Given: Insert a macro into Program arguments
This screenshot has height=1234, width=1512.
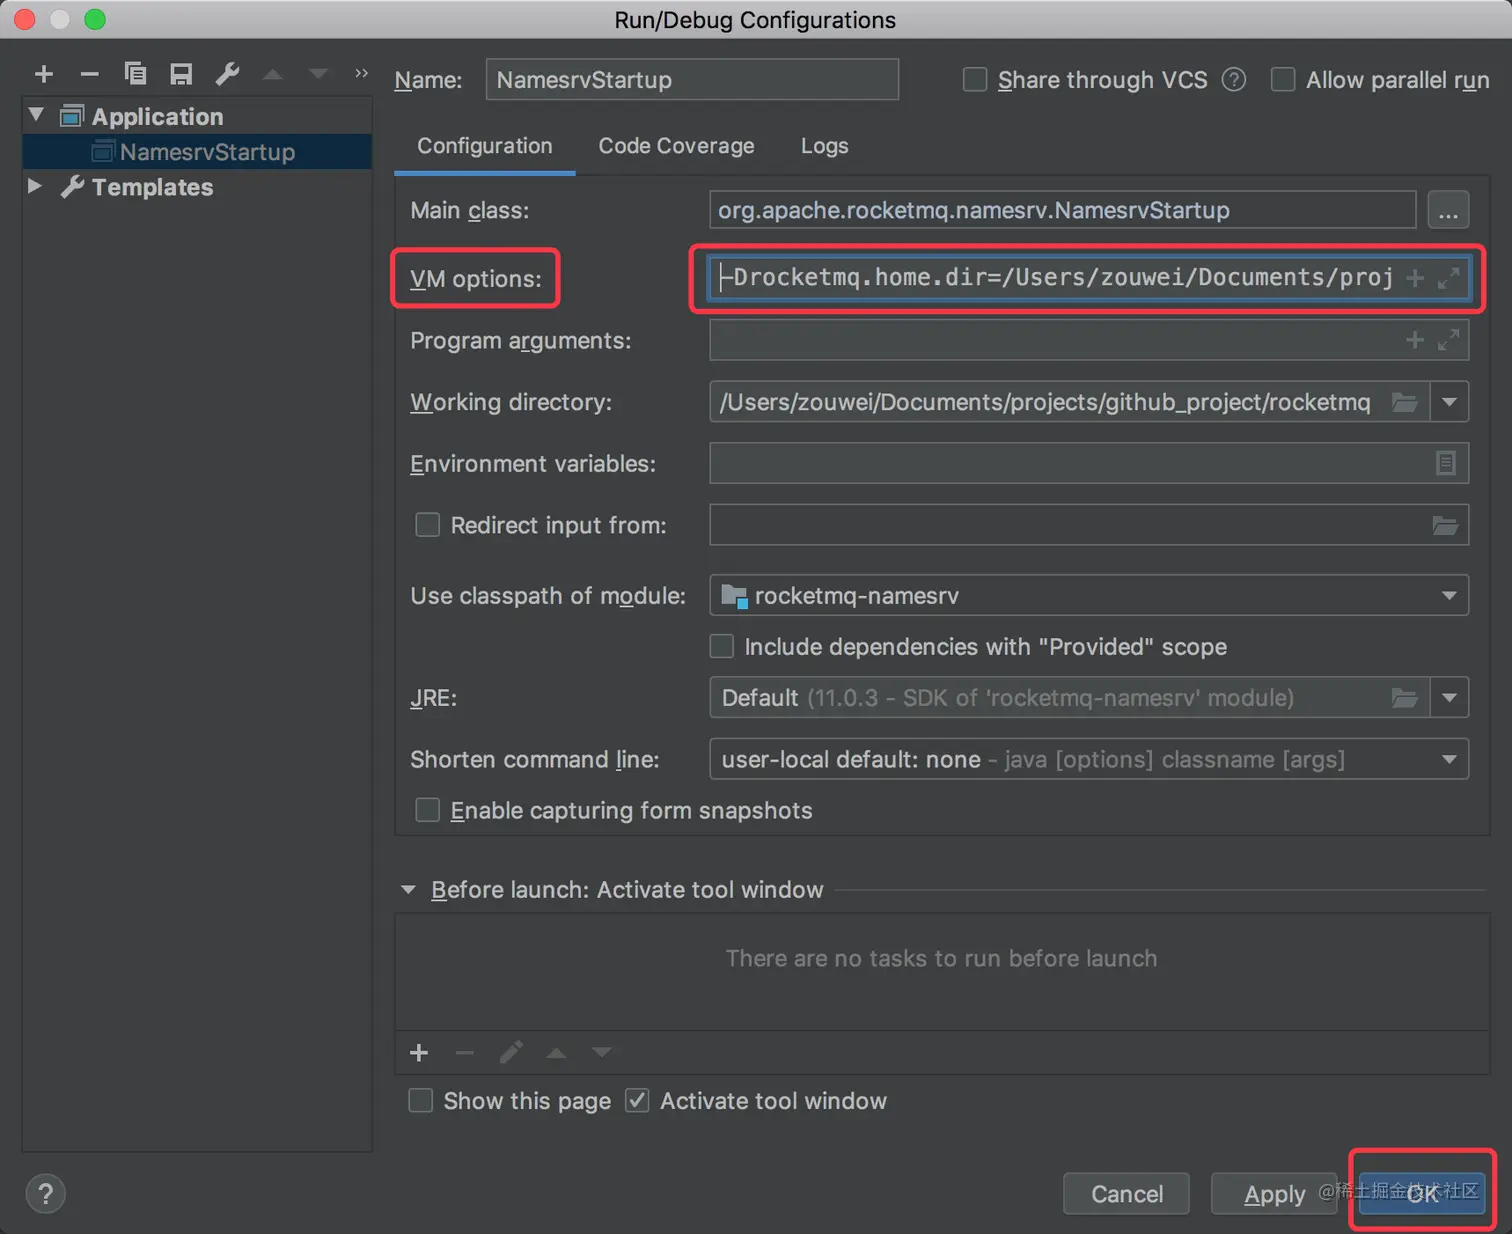Looking at the screenshot, I should 1415,340.
